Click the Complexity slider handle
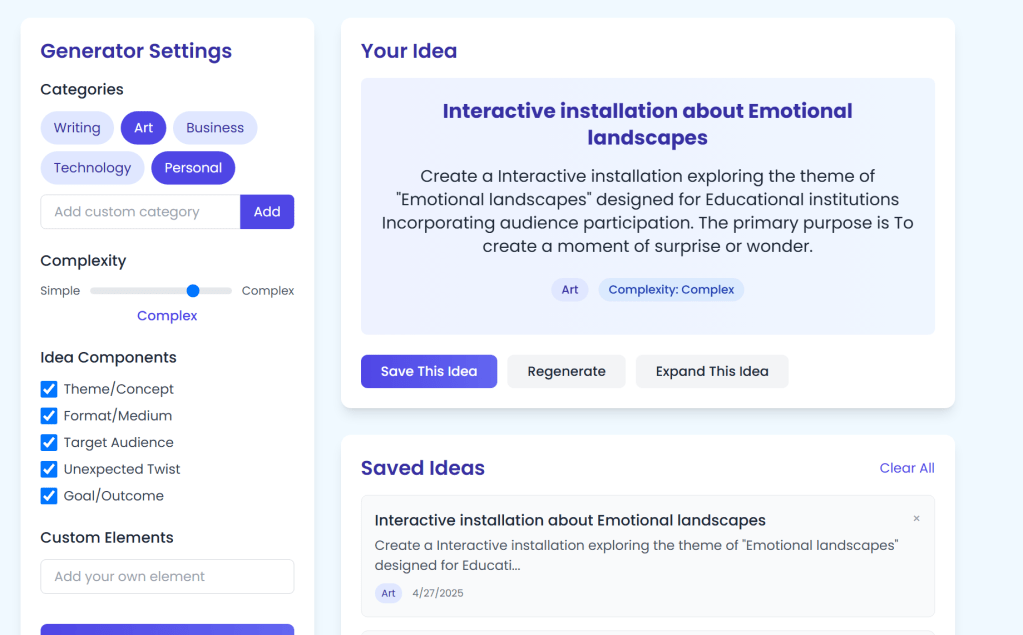Screen dimensions: 1023x635 click(x=193, y=291)
